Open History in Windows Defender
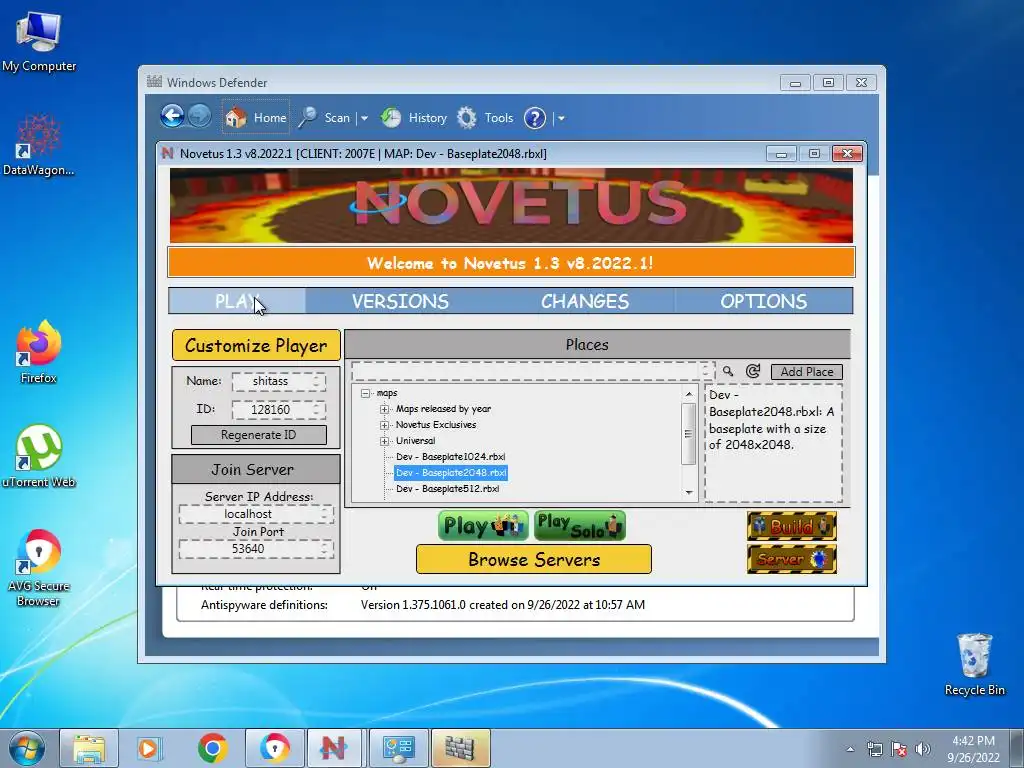 [x=414, y=118]
